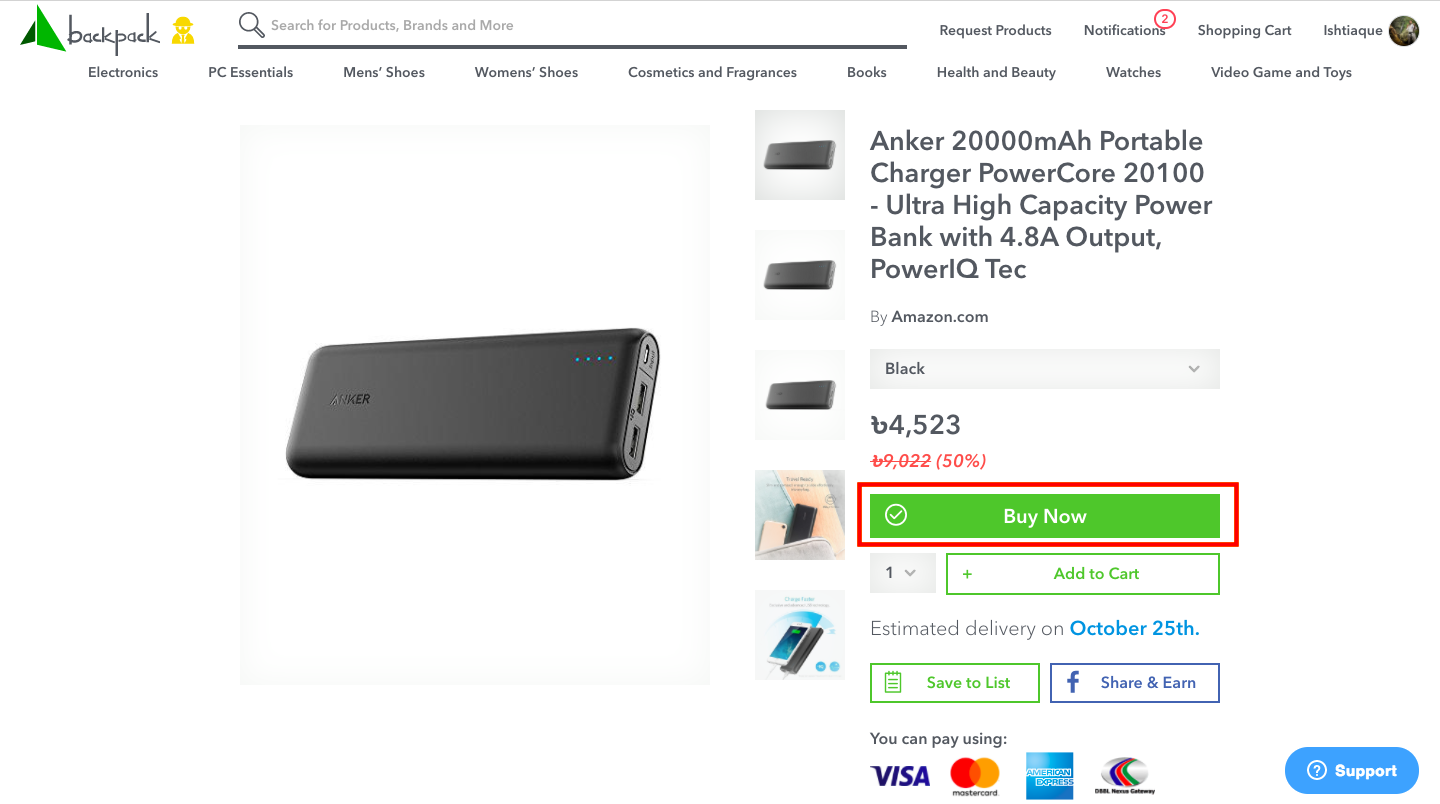1440x804 pixels.
Task: Click the Backpack logo
Action: (89, 29)
